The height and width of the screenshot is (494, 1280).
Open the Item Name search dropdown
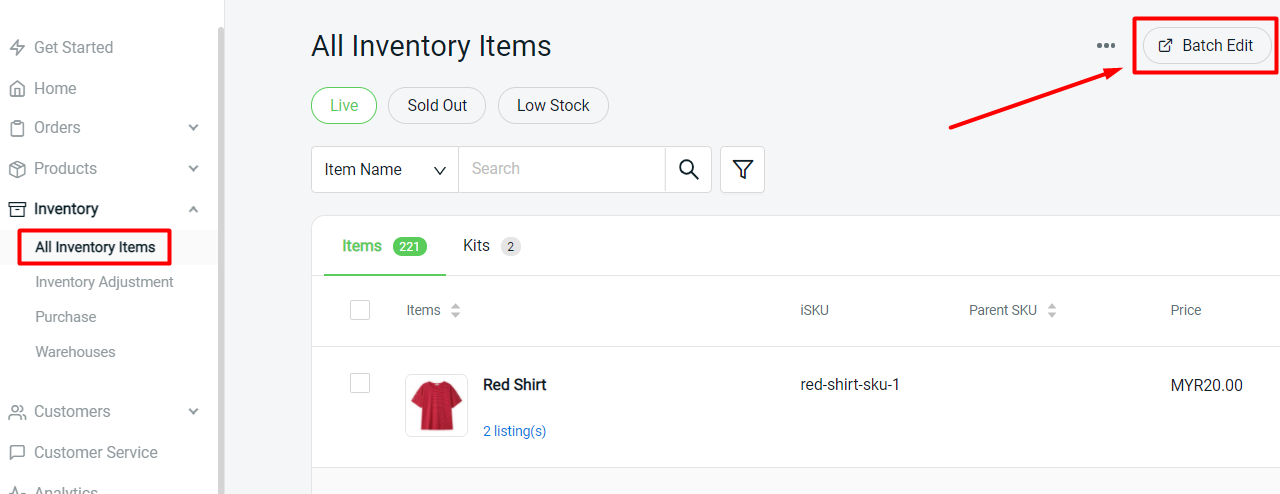pos(385,169)
